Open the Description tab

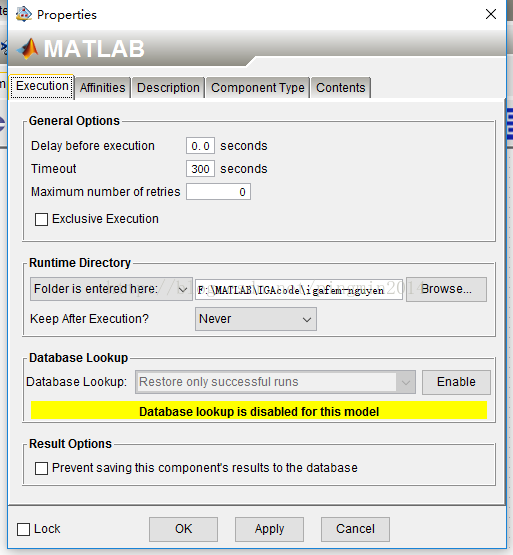click(168, 87)
